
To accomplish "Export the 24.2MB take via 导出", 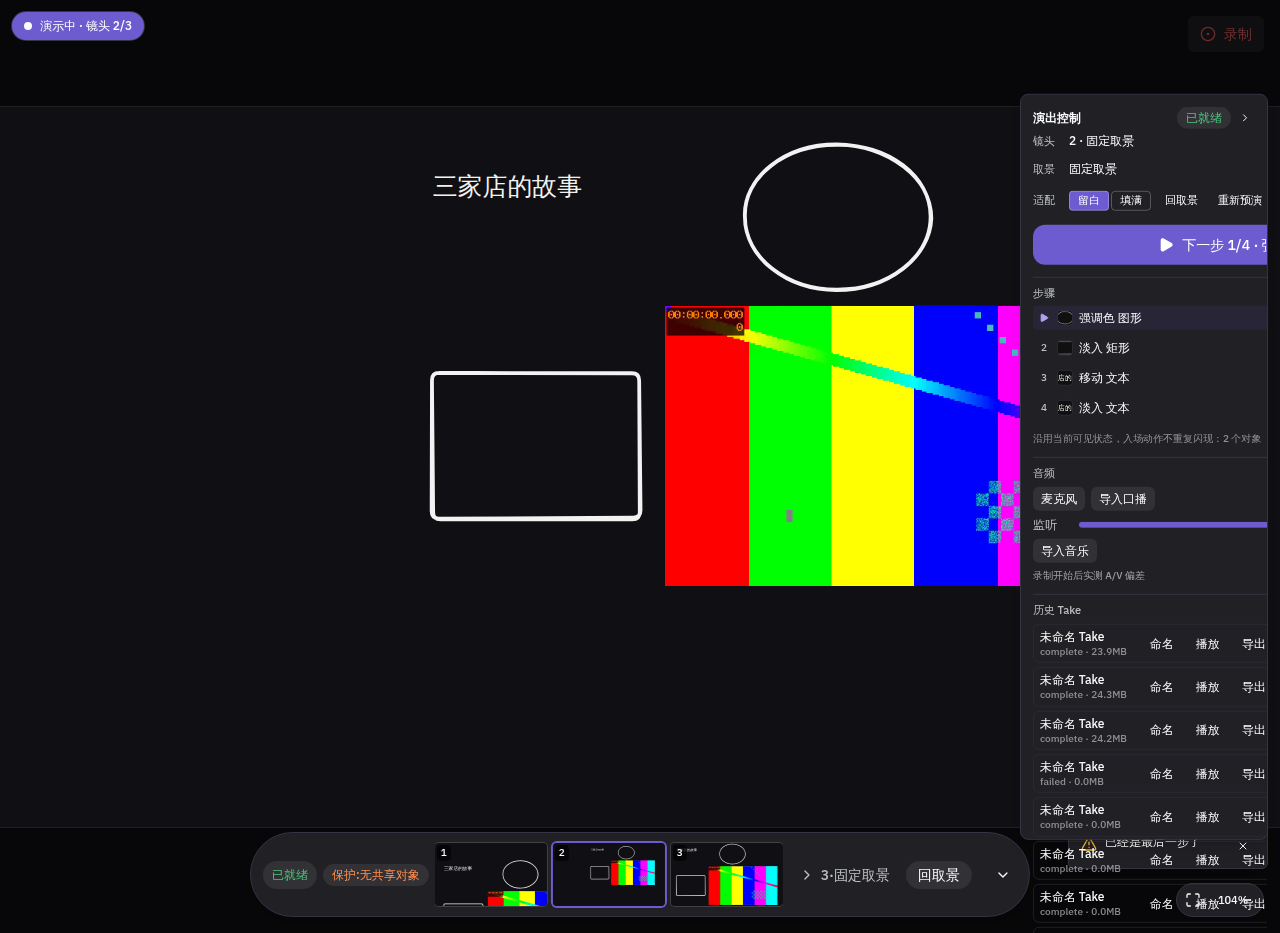I will pos(1253,730).
